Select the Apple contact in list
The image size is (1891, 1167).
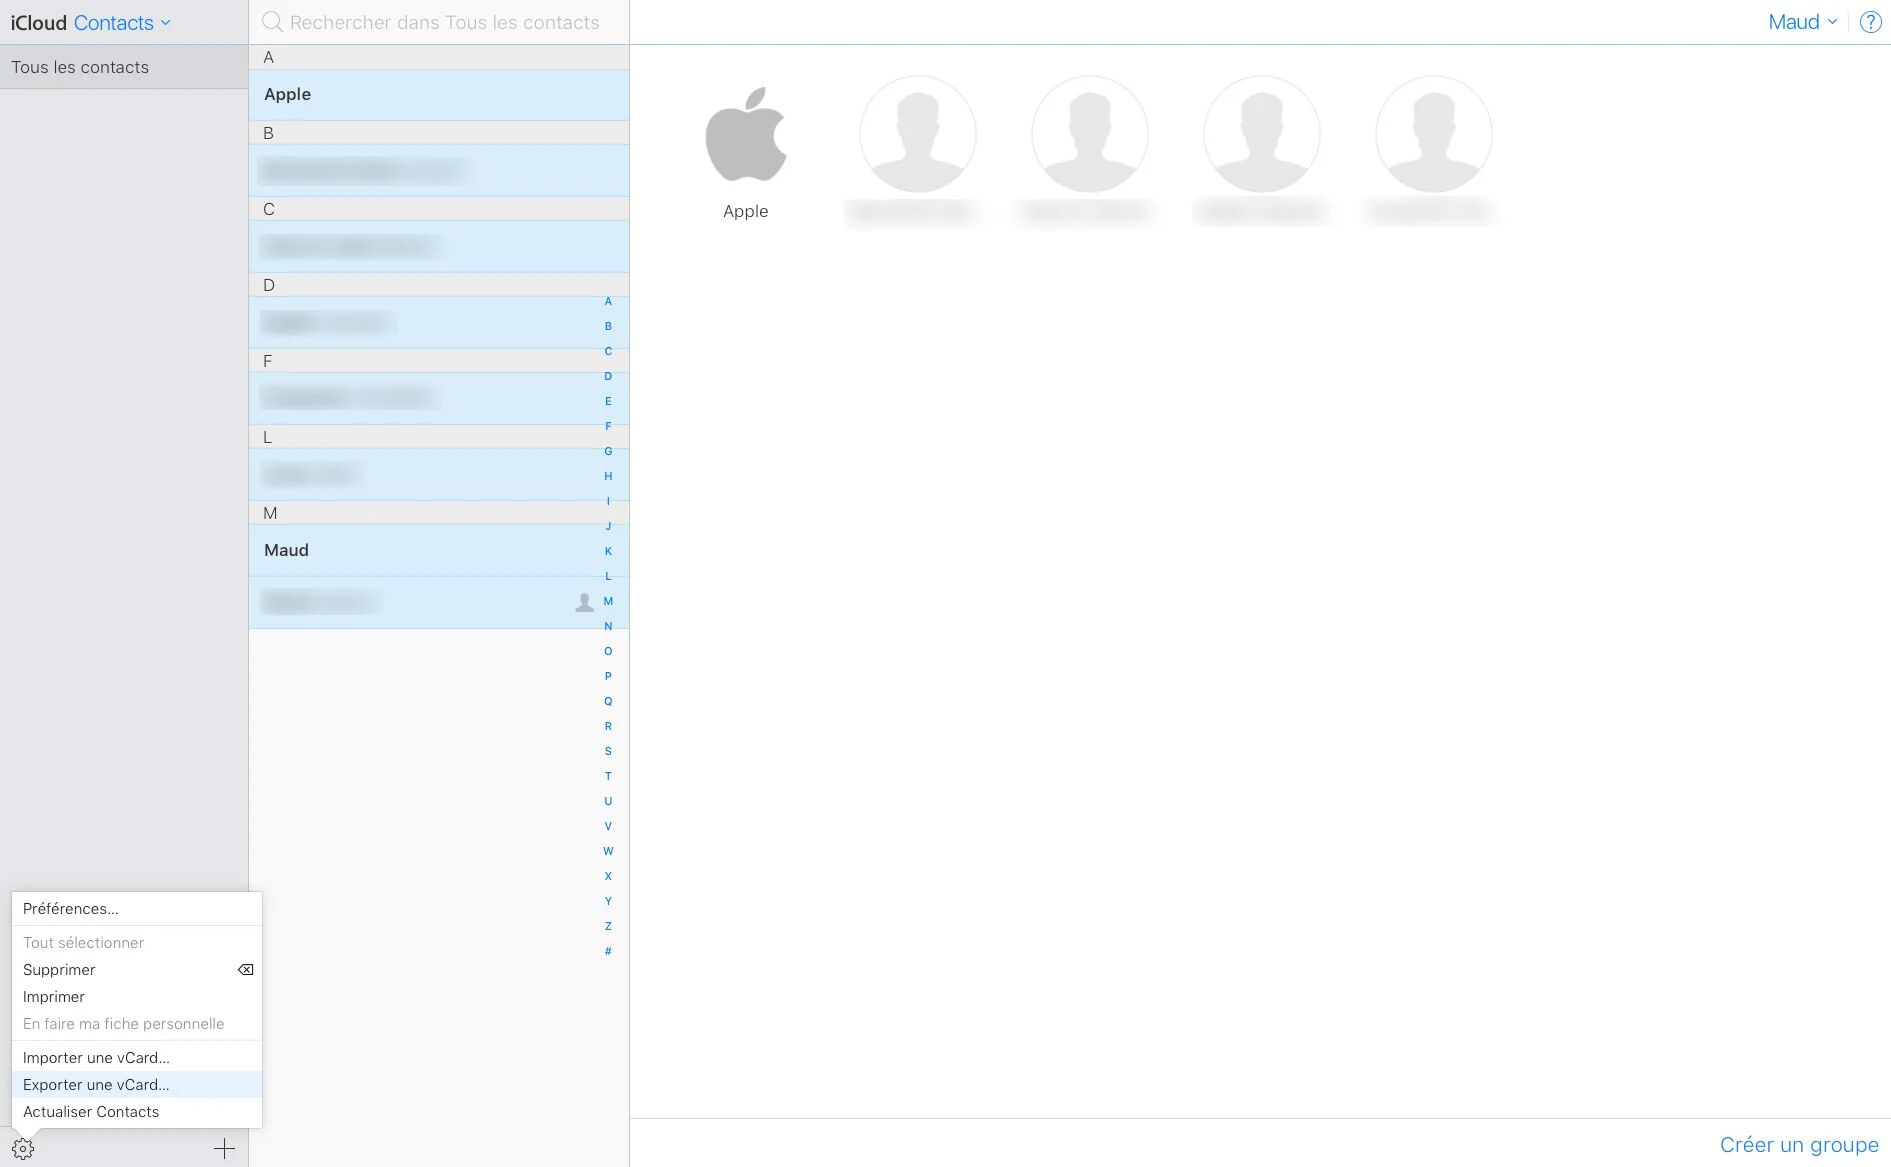[x=439, y=95]
